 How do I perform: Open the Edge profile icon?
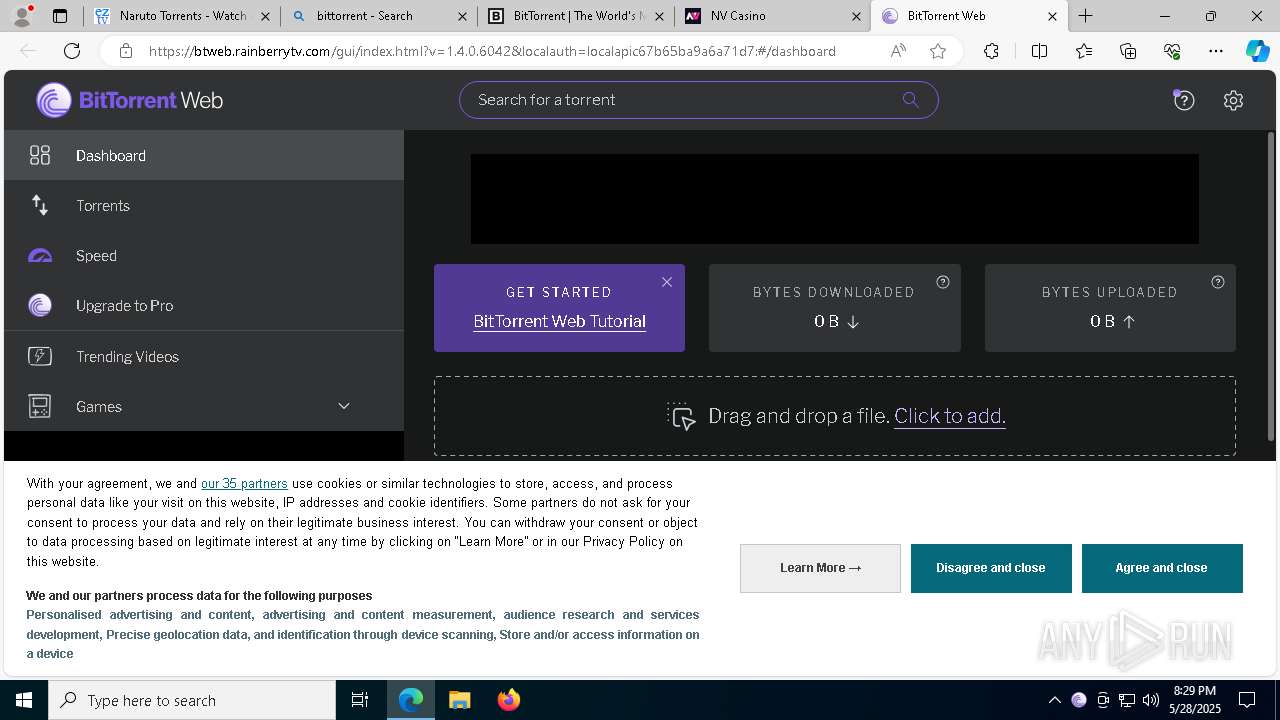coord(22,16)
